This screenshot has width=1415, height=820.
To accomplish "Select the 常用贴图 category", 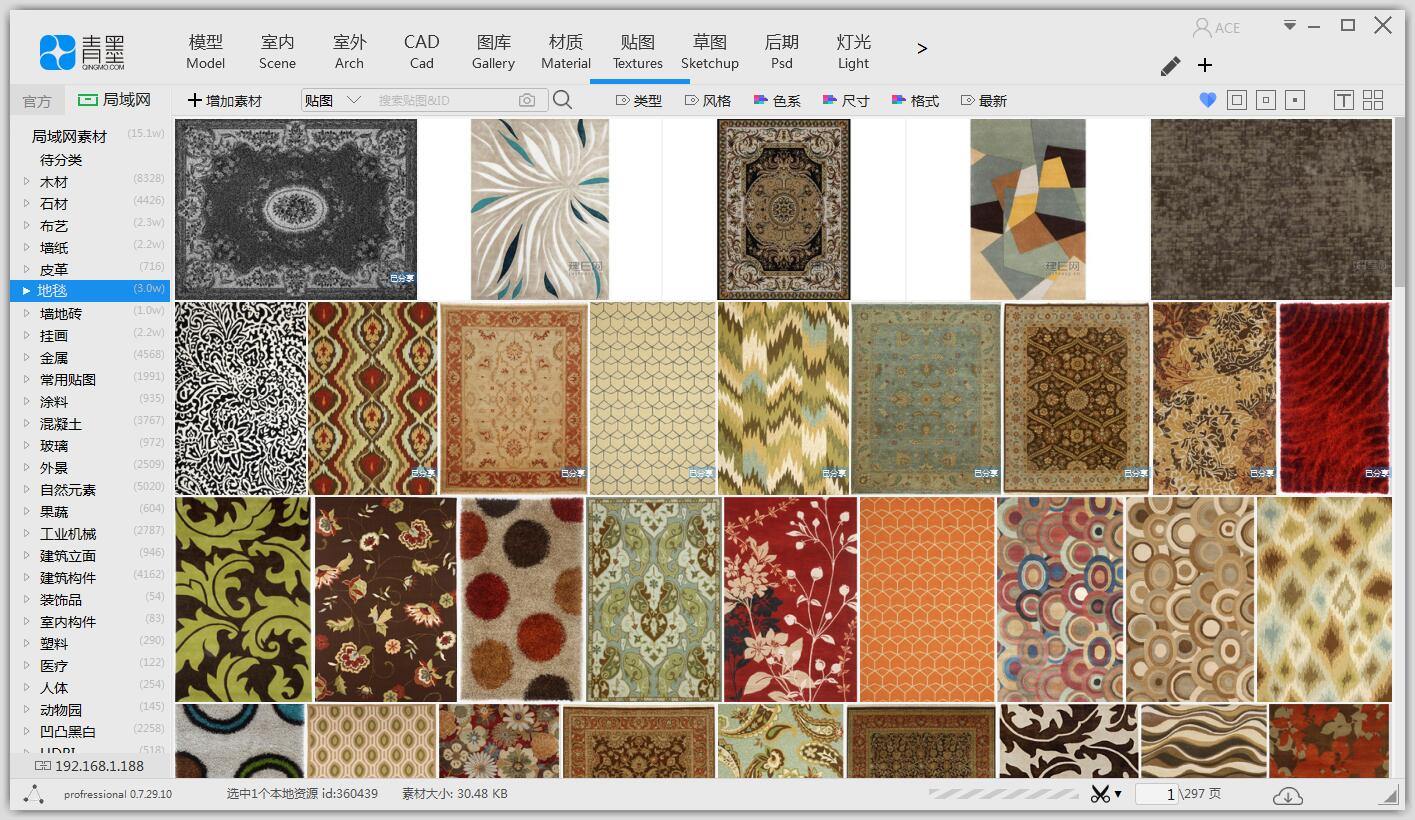I will (x=68, y=380).
